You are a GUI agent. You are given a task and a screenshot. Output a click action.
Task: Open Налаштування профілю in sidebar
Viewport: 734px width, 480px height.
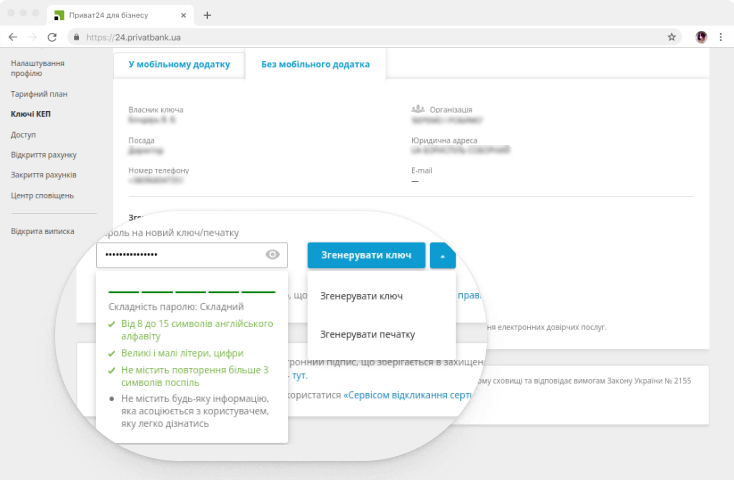tap(38, 68)
